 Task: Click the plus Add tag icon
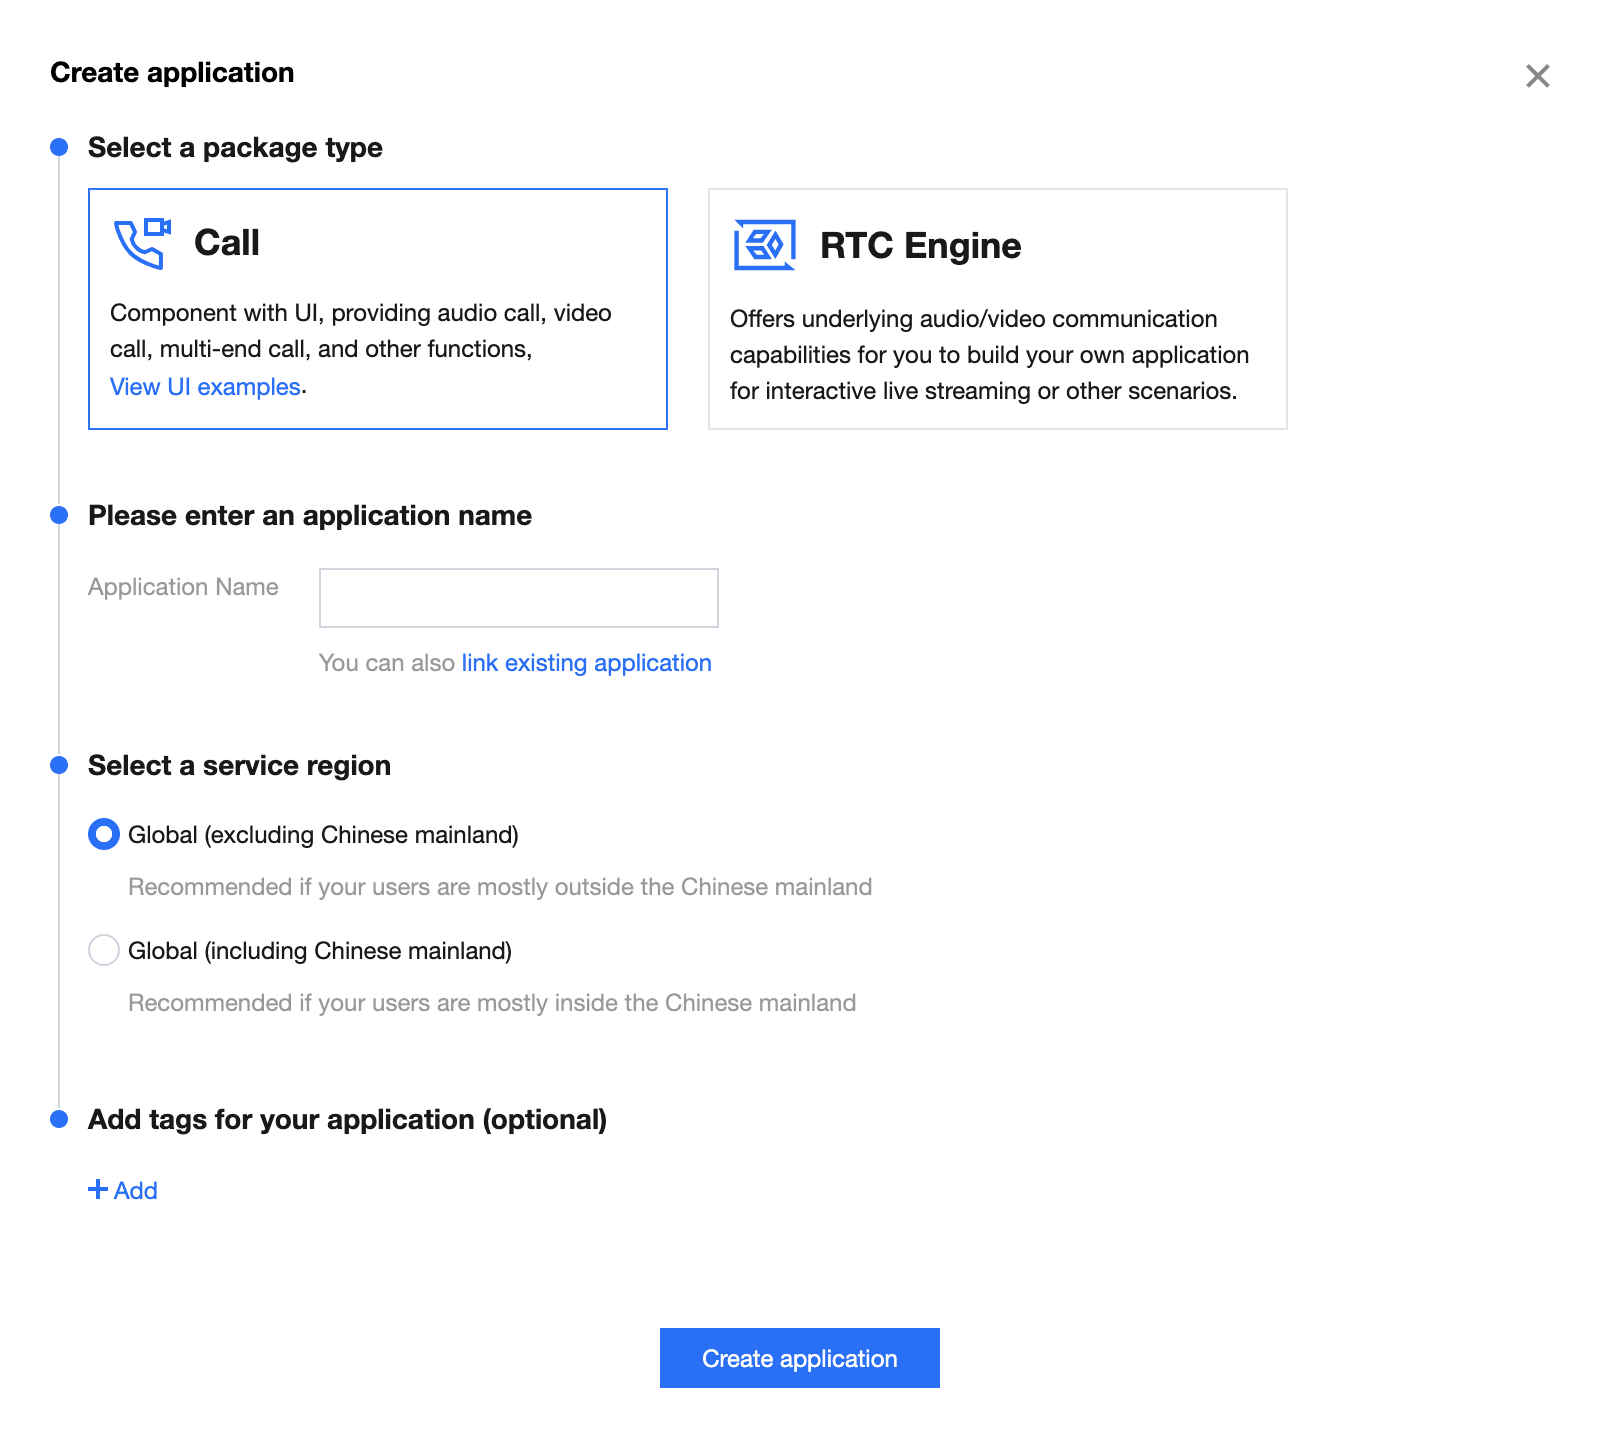point(98,1189)
